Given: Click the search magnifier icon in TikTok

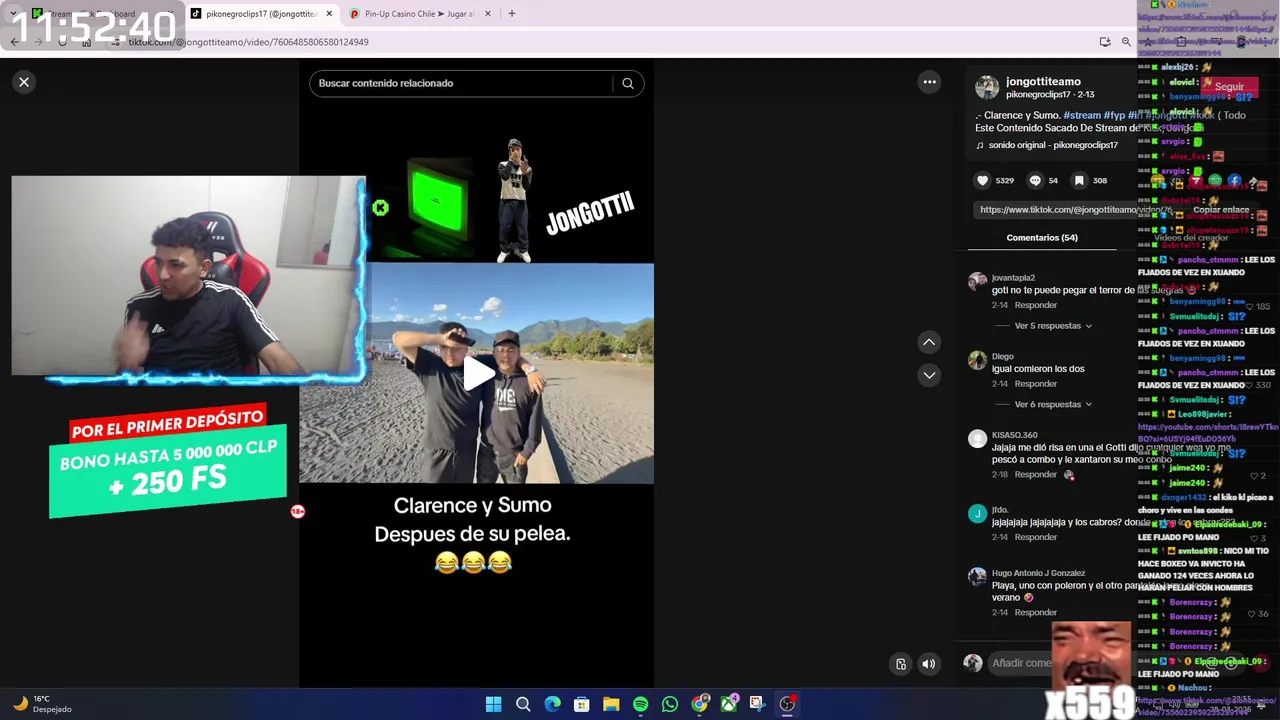Looking at the screenshot, I should point(628,83).
